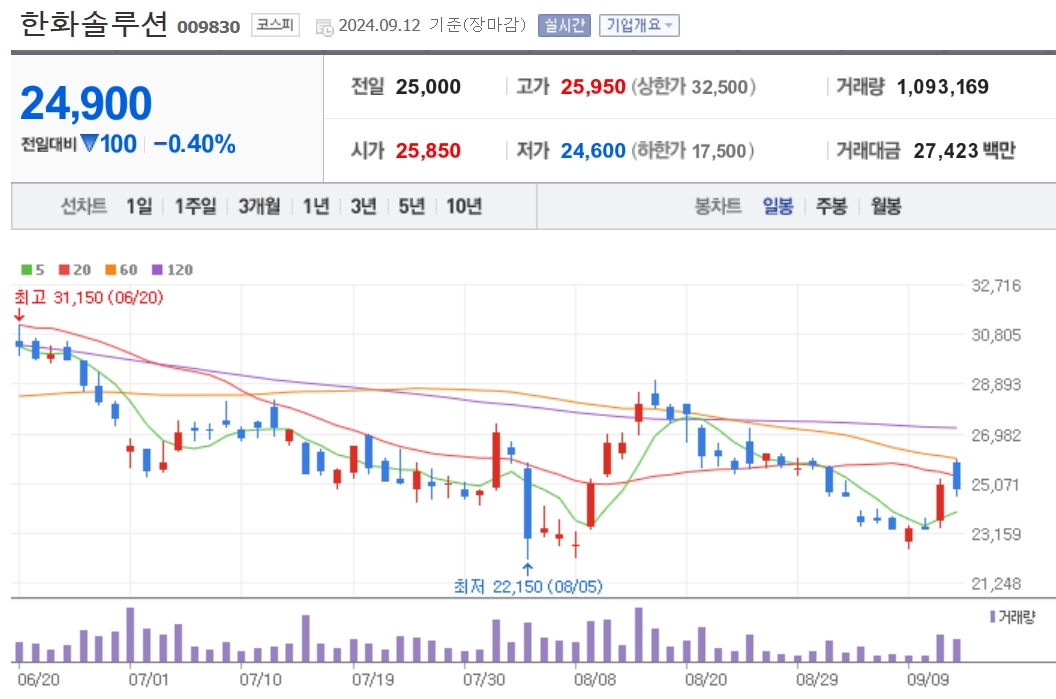This screenshot has width=1056, height=699.
Task: Select the 1일 line chart tab
Action: 139,206
